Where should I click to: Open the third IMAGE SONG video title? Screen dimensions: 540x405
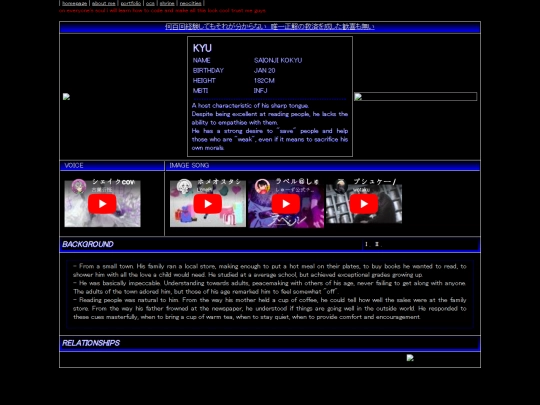[375, 181]
